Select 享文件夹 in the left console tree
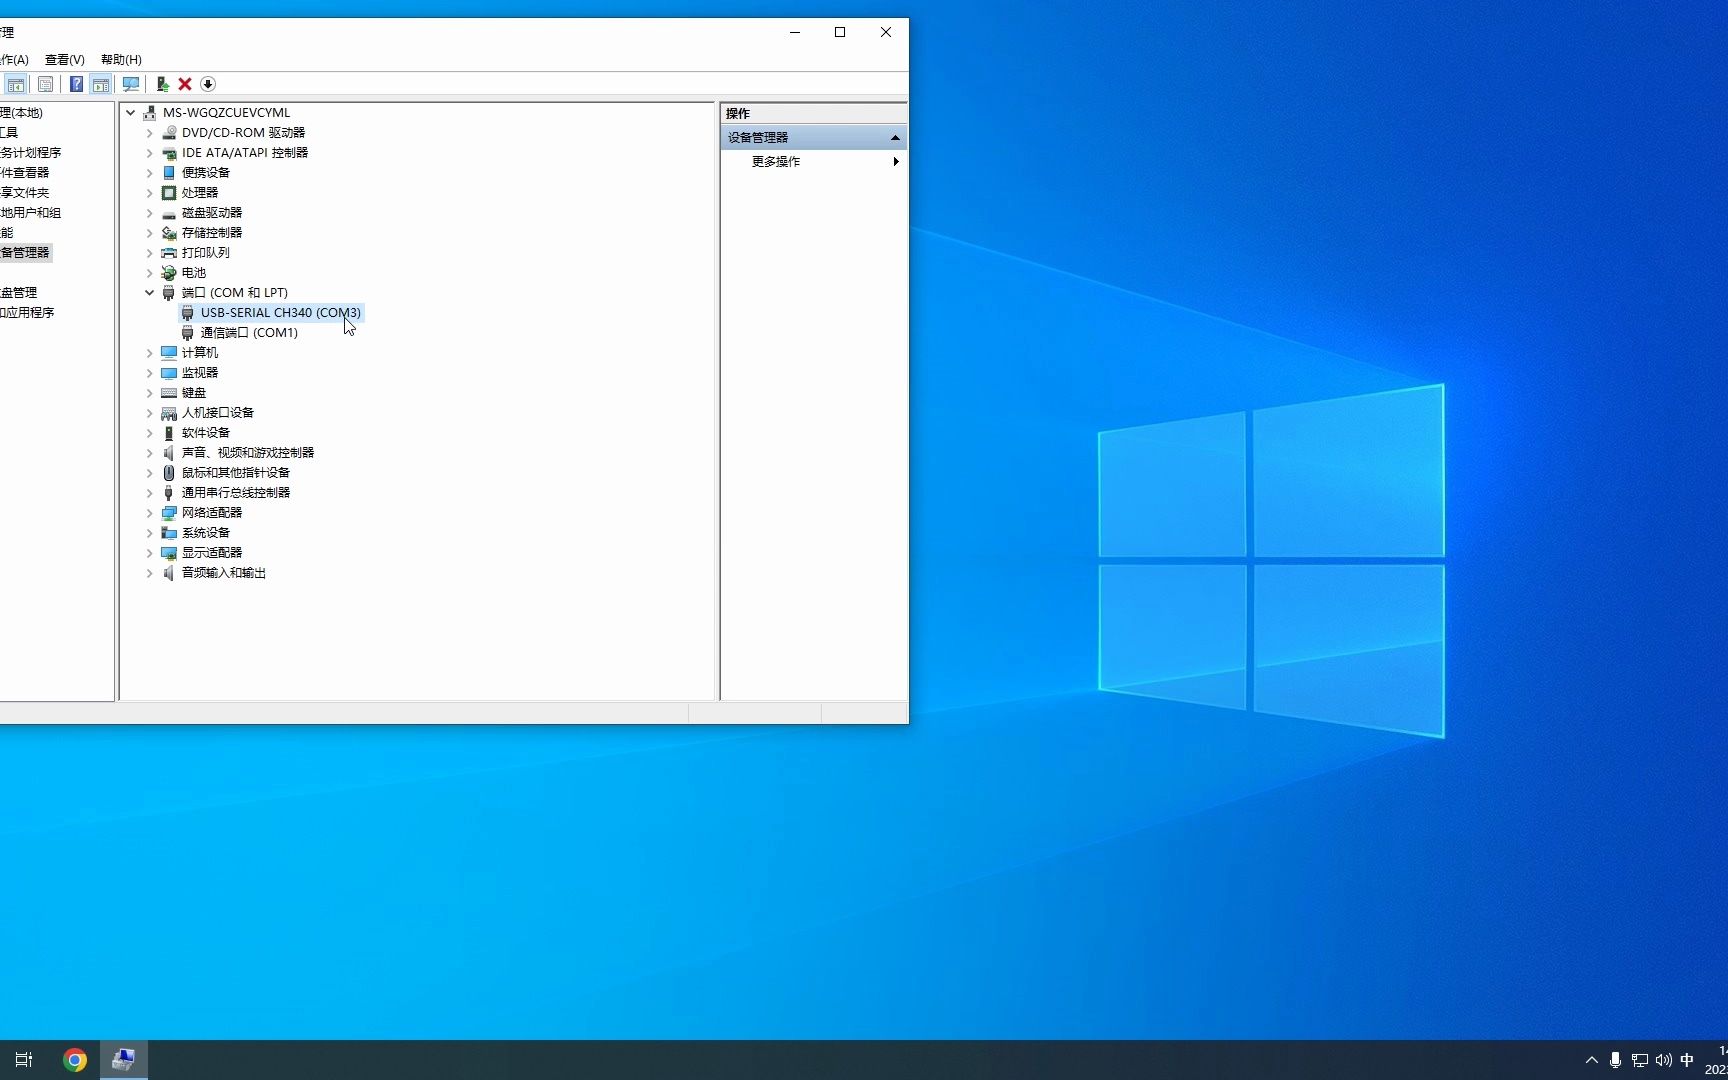 (25, 192)
